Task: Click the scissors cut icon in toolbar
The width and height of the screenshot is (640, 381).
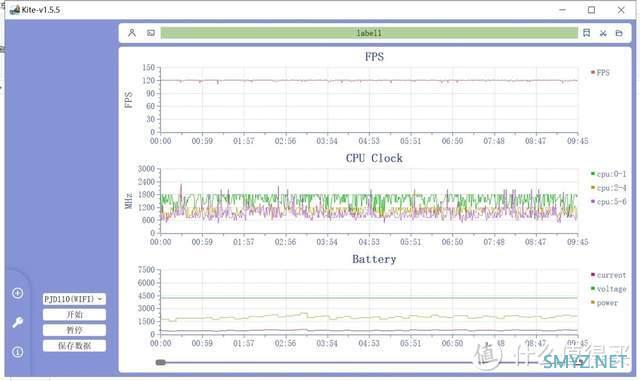Action: pyautogui.click(x=603, y=33)
